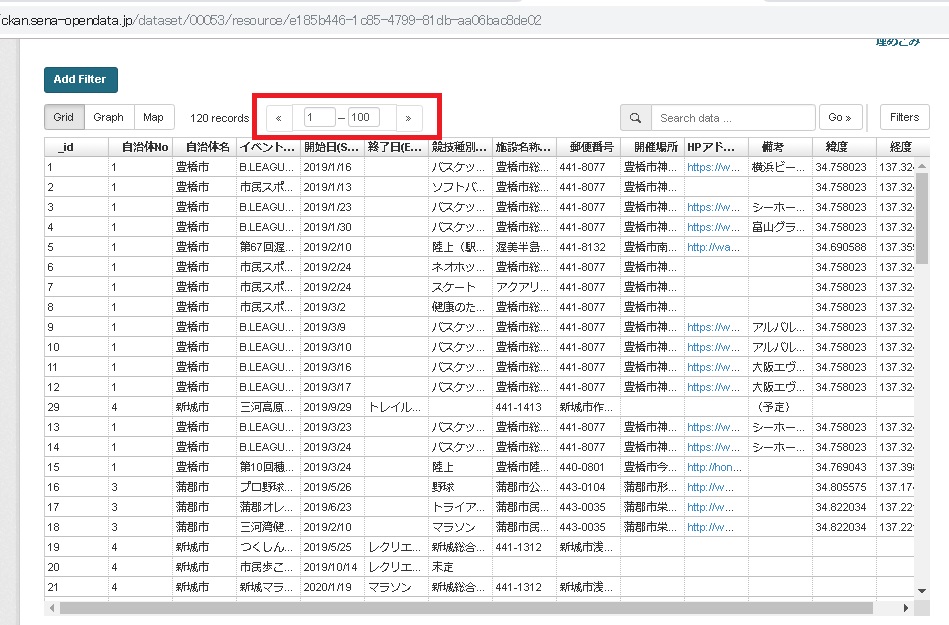Sort by the _id column header
This screenshot has width=949, height=625.
point(75,147)
